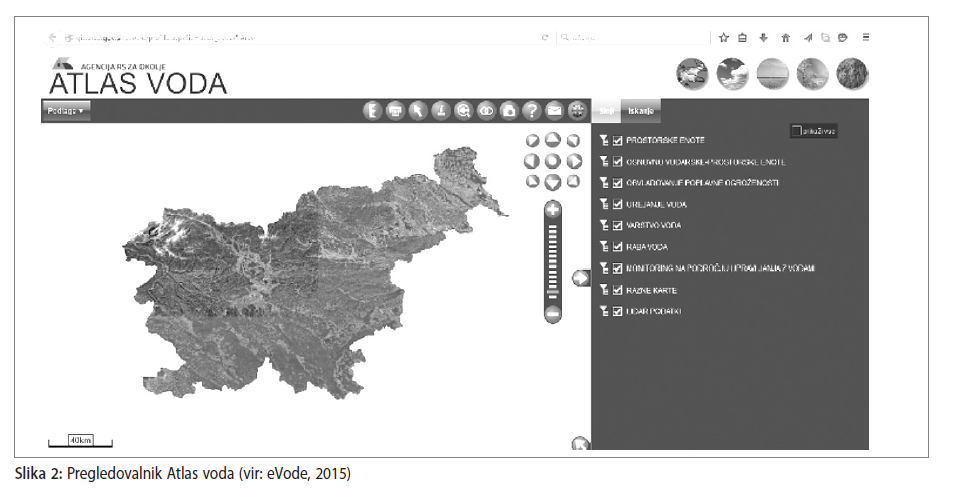Select the fourth tree-themed header circle
The width and height of the screenshot is (962, 494).
(812, 74)
